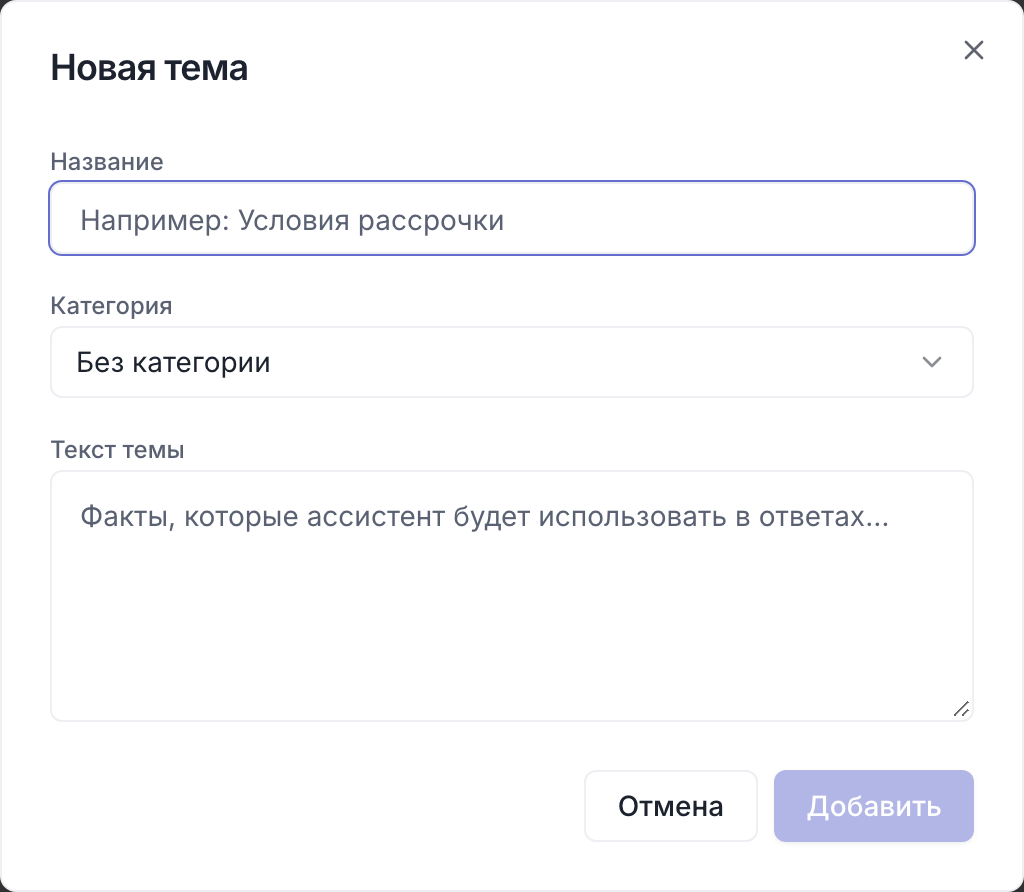Click the Отмена button
The image size is (1024, 892).
coord(671,806)
